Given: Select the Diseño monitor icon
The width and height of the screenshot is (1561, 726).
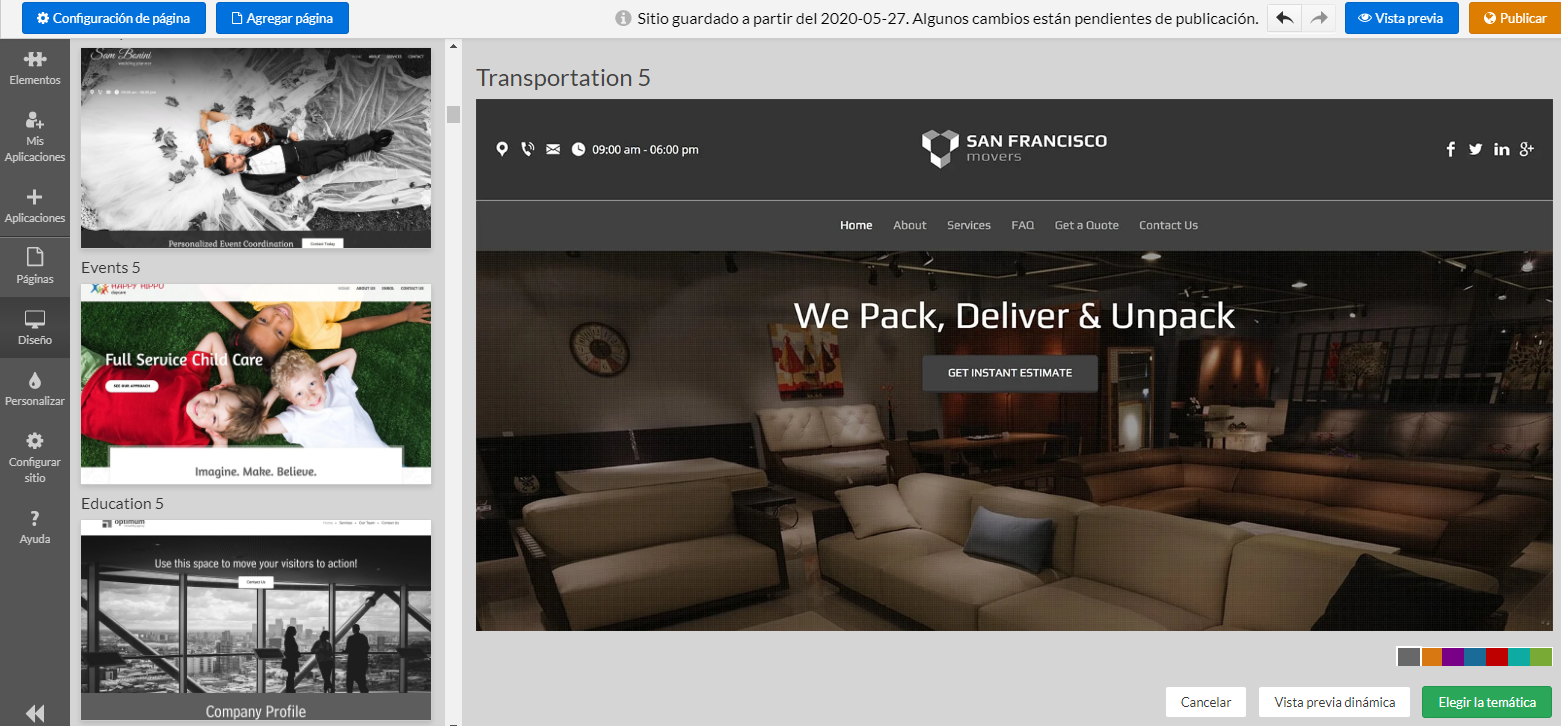Looking at the screenshot, I should click(35, 320).
